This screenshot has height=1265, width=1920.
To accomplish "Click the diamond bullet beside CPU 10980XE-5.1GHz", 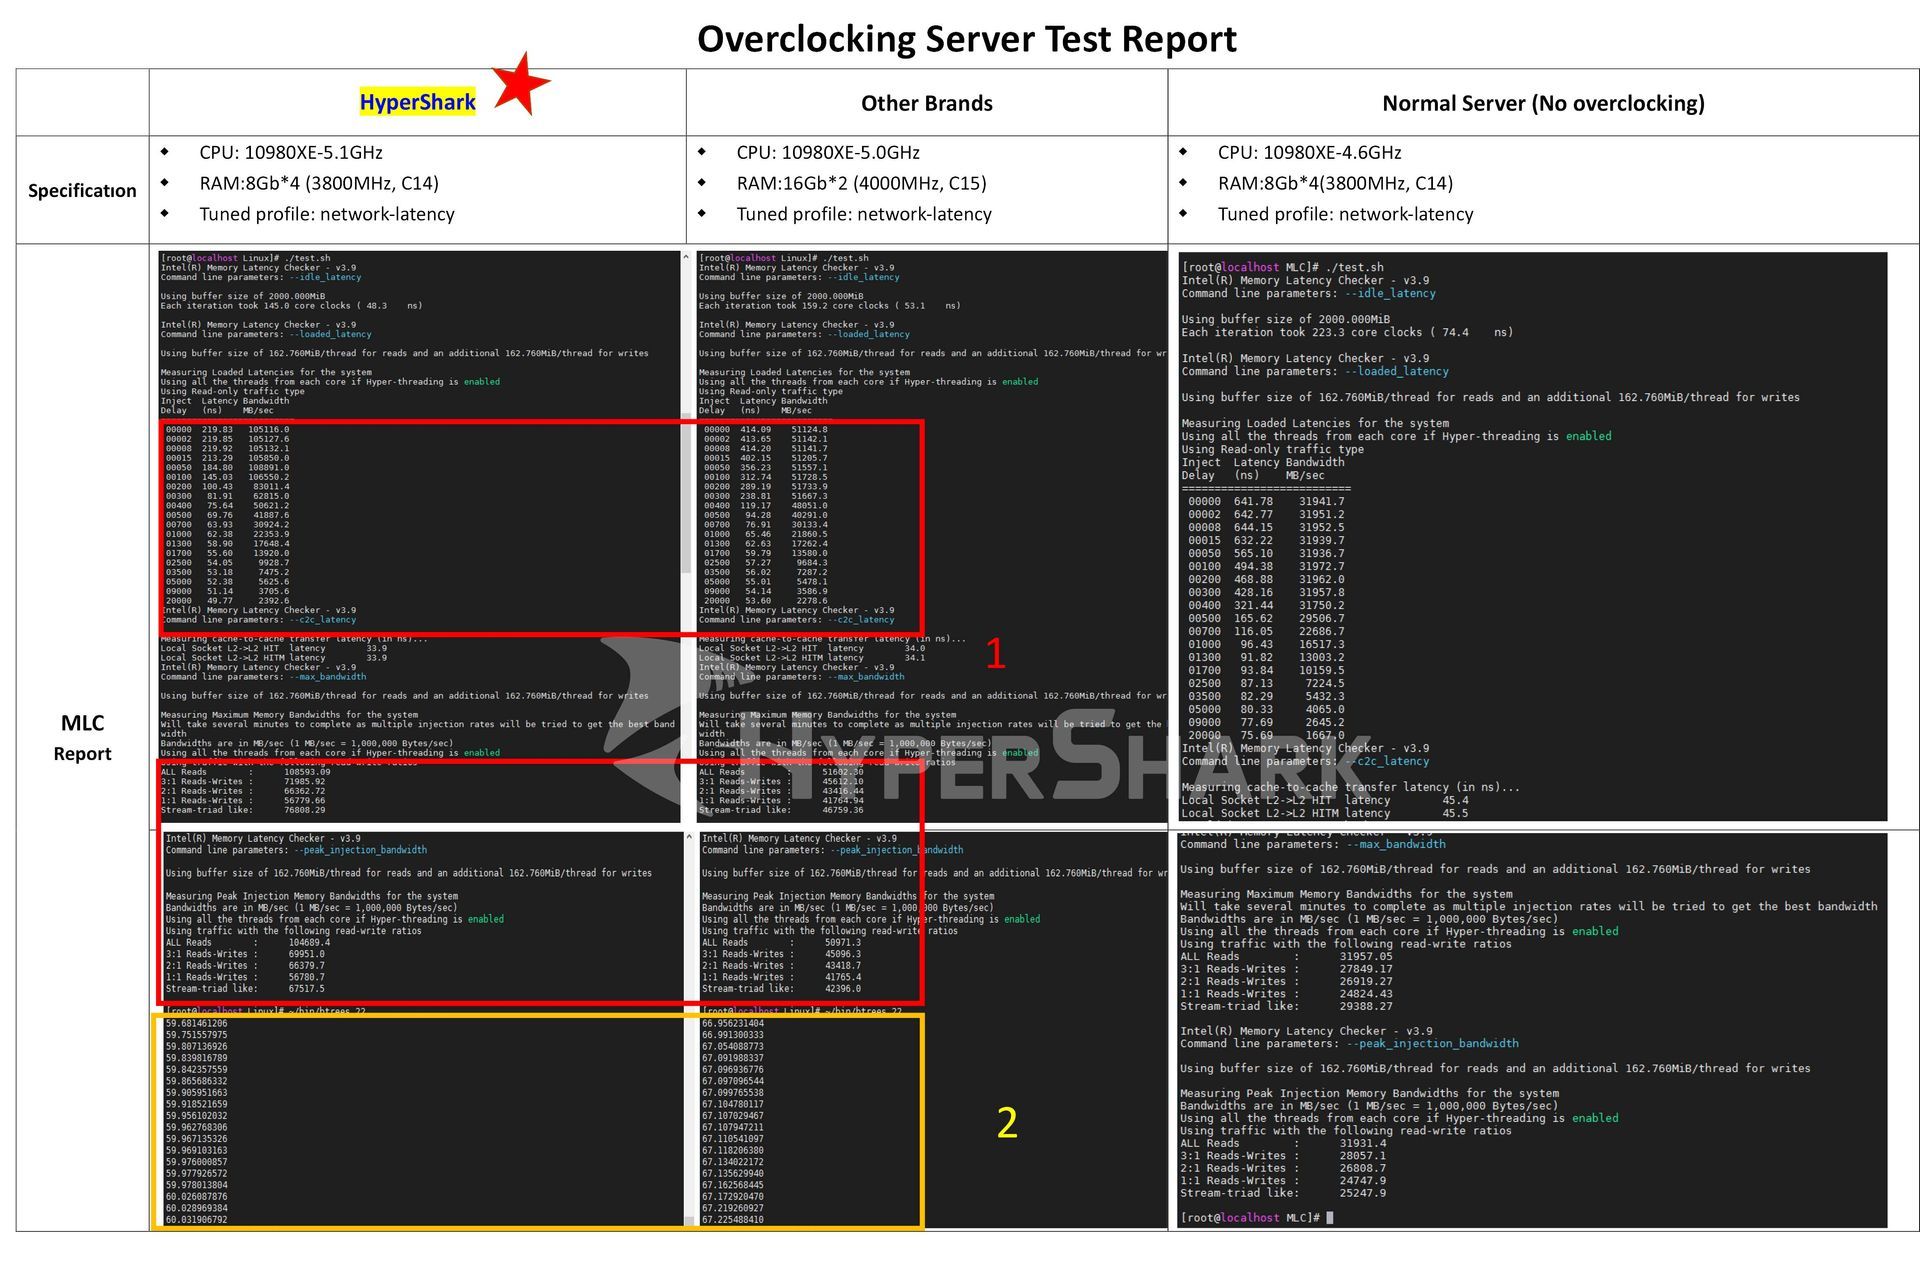I will tap(166, 153).
